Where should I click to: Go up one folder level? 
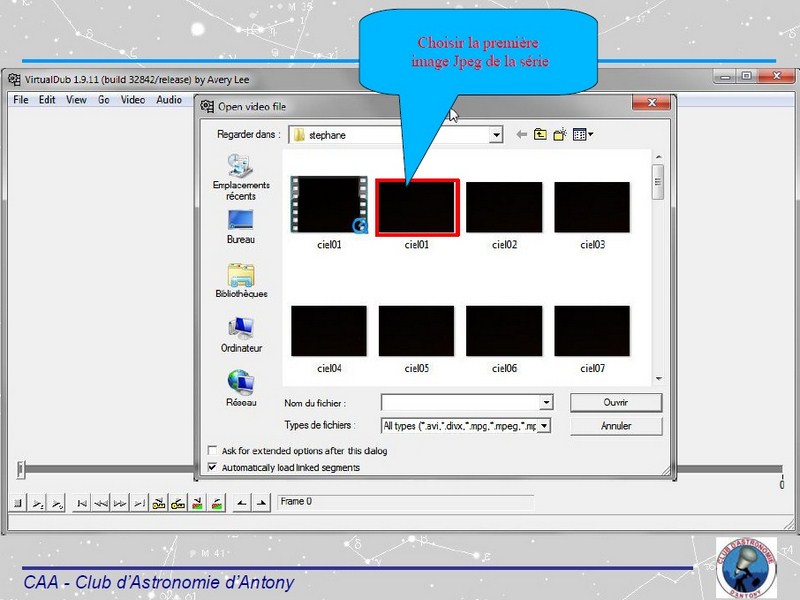pyautogui.click(x=540, y=134)
